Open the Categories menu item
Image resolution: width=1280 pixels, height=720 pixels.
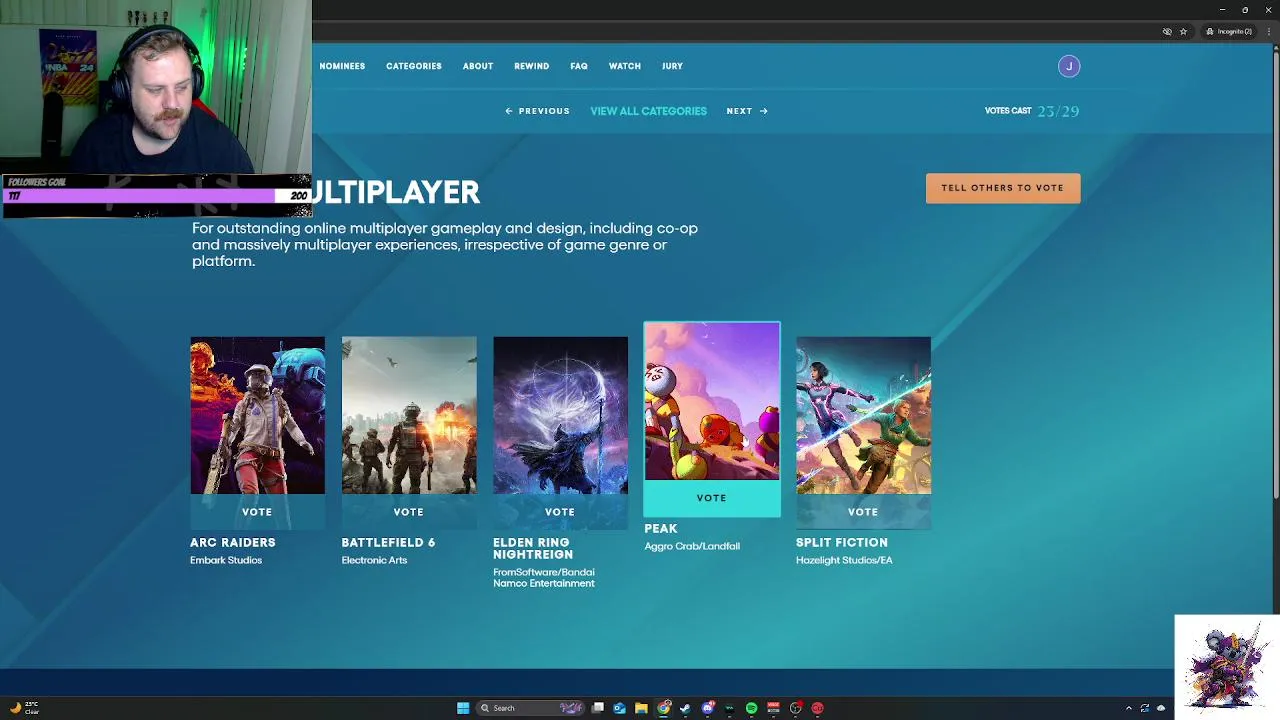414,66
